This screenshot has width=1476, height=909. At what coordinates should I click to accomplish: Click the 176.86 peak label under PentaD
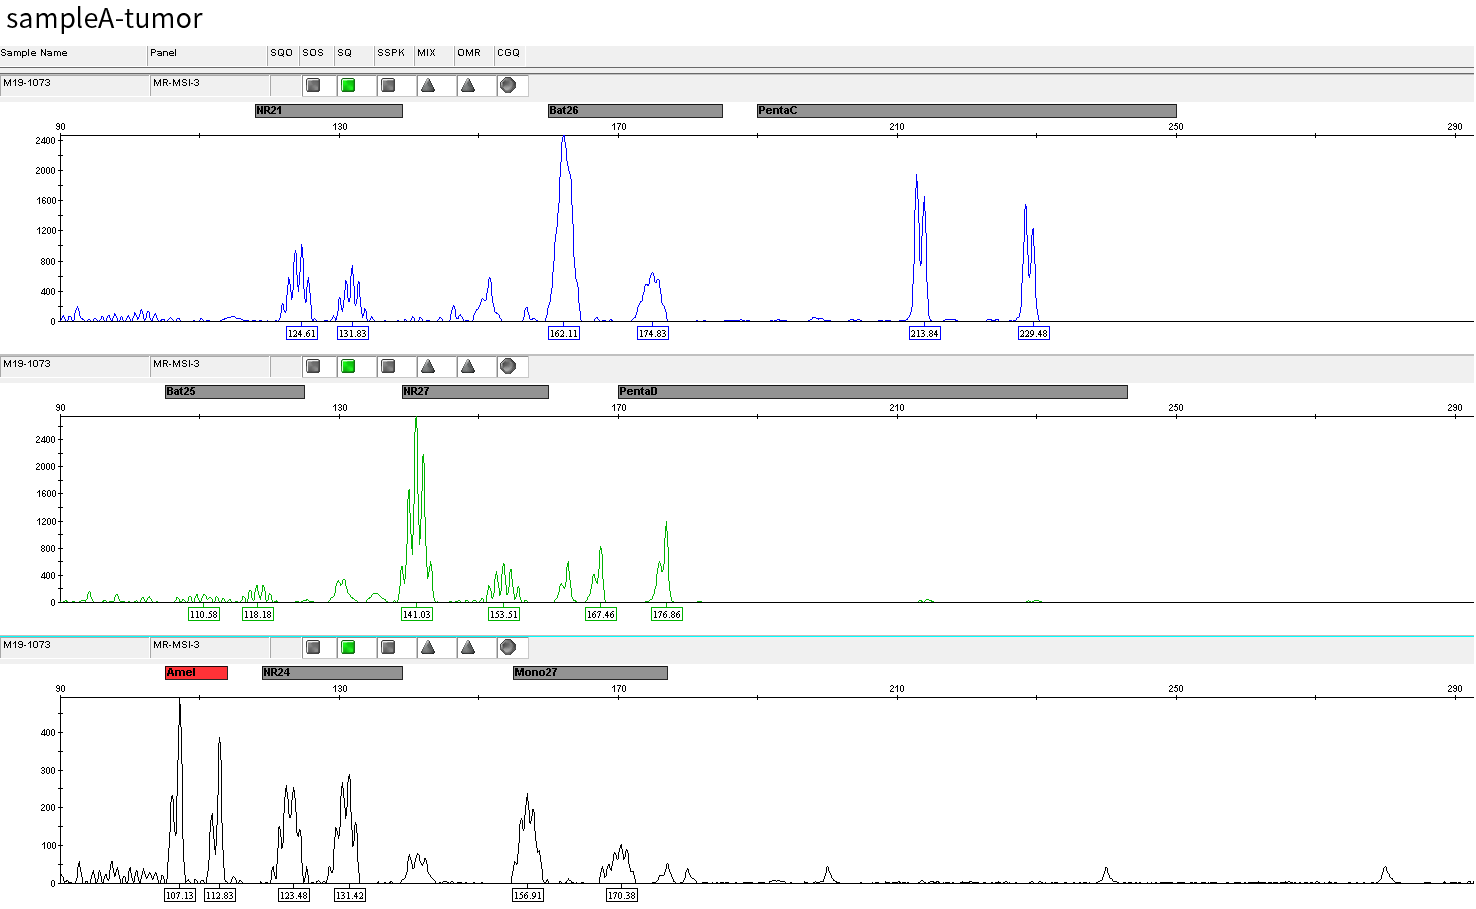pos(667,614)
